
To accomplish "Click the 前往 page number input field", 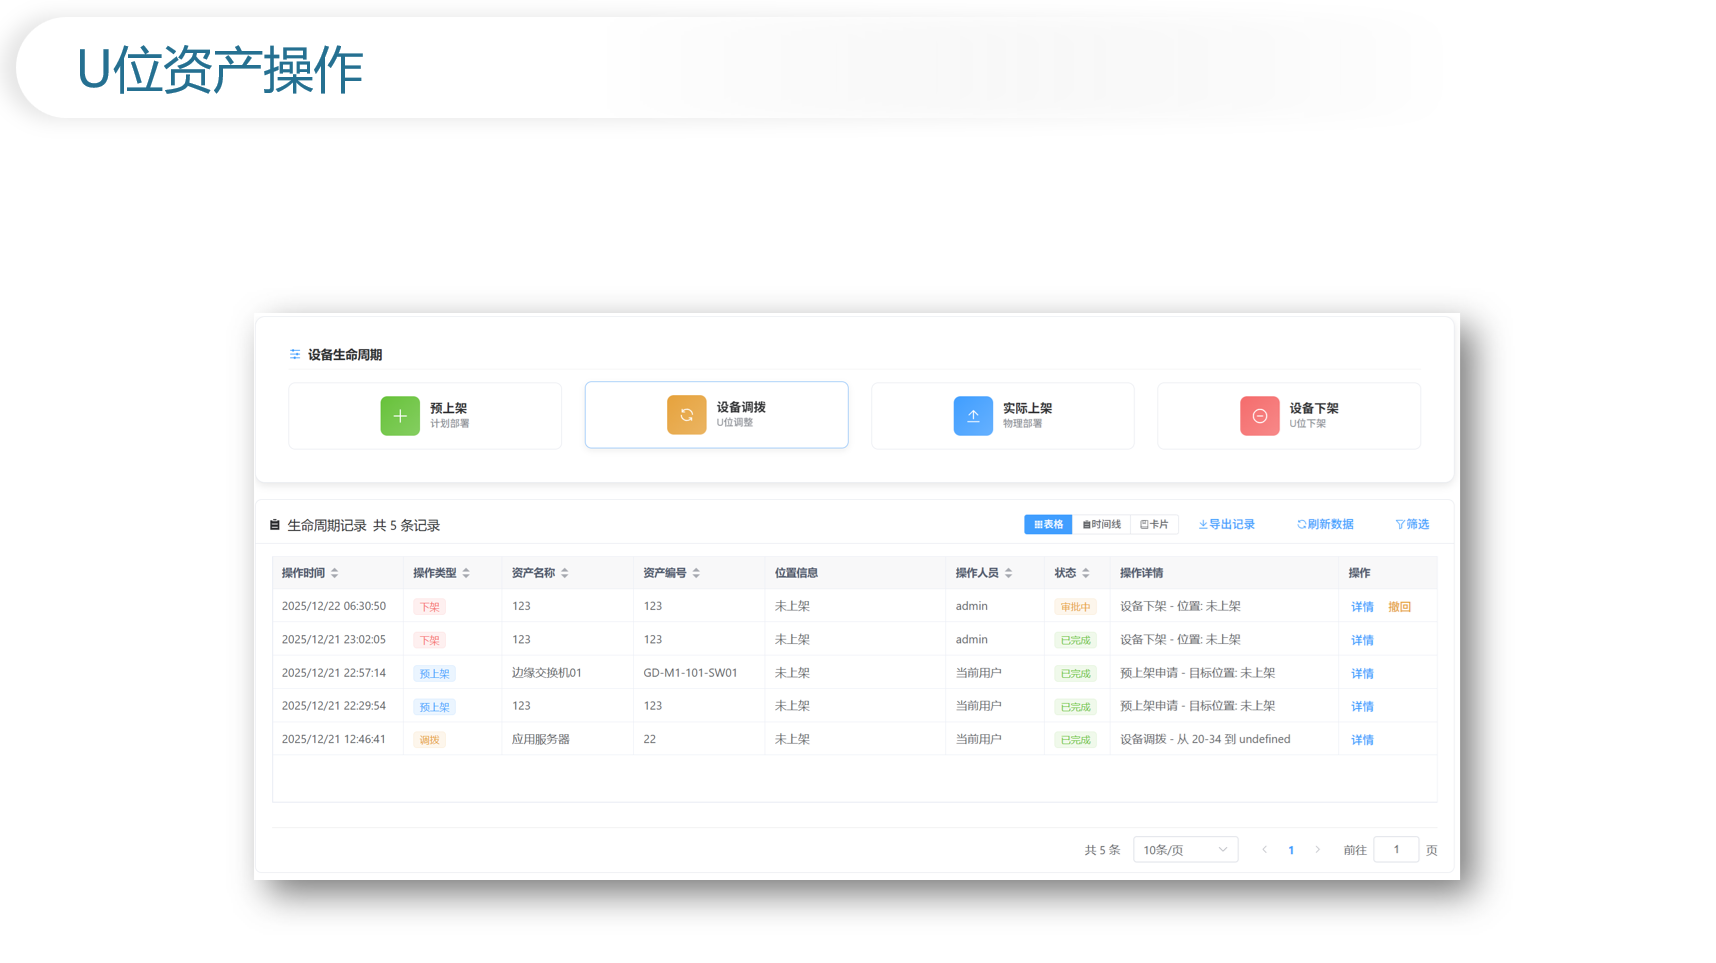I will tap(1396, 850).
